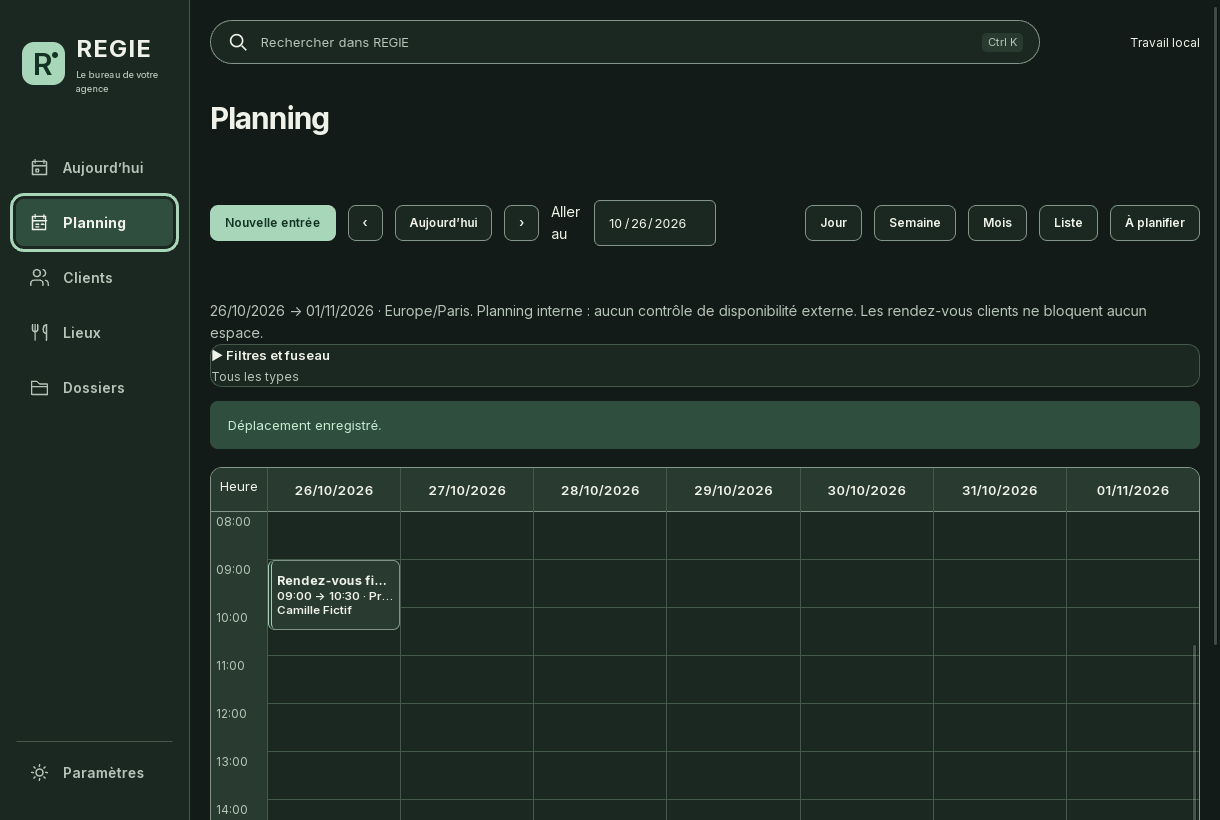
Task: Open the Aujourd'hui sidebar page
Action: point(94,167)
